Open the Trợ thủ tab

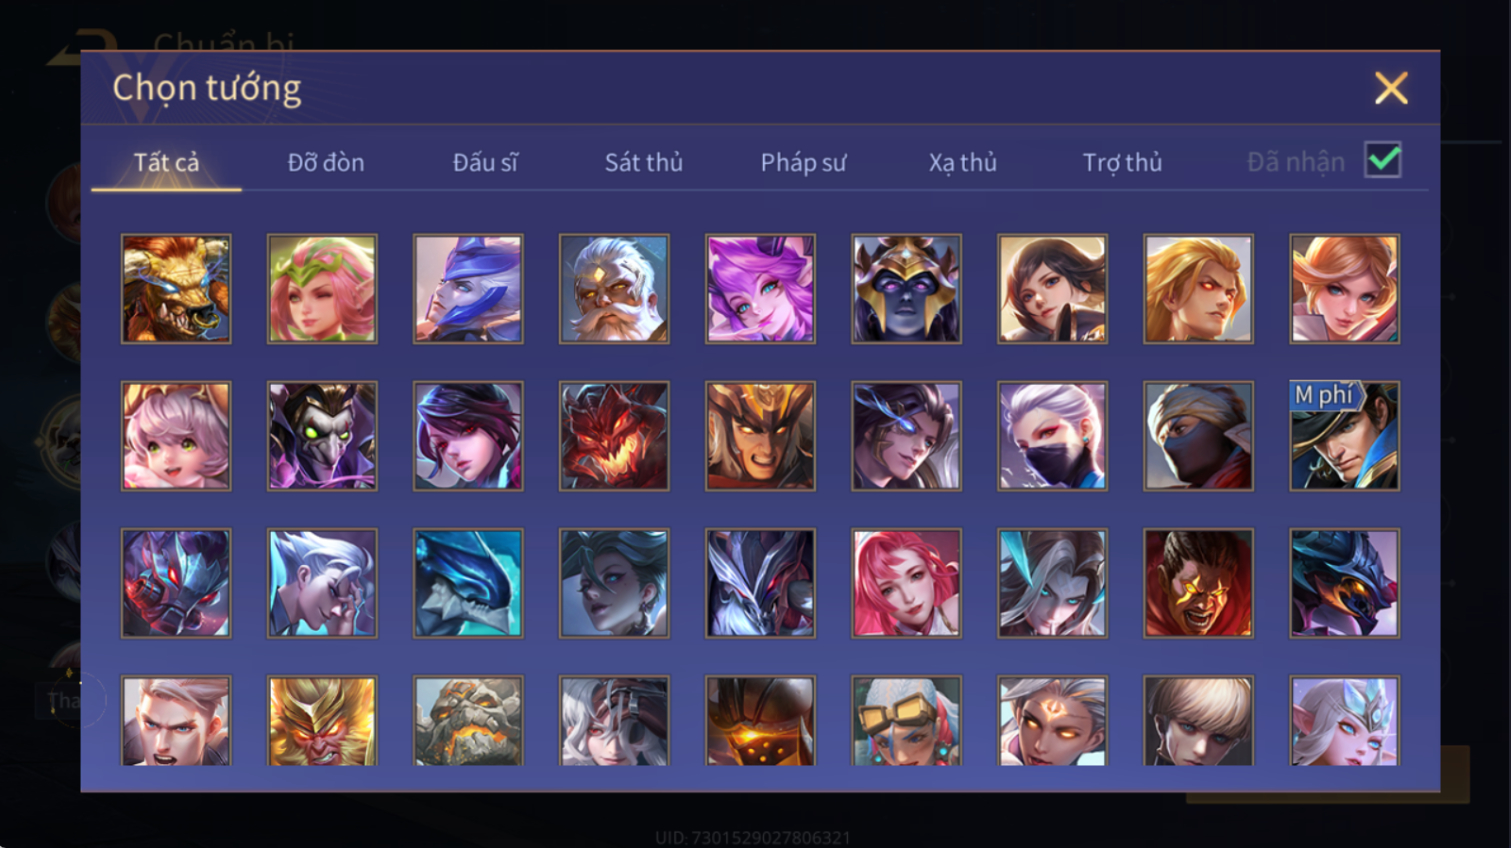[x=1122, y=162]
